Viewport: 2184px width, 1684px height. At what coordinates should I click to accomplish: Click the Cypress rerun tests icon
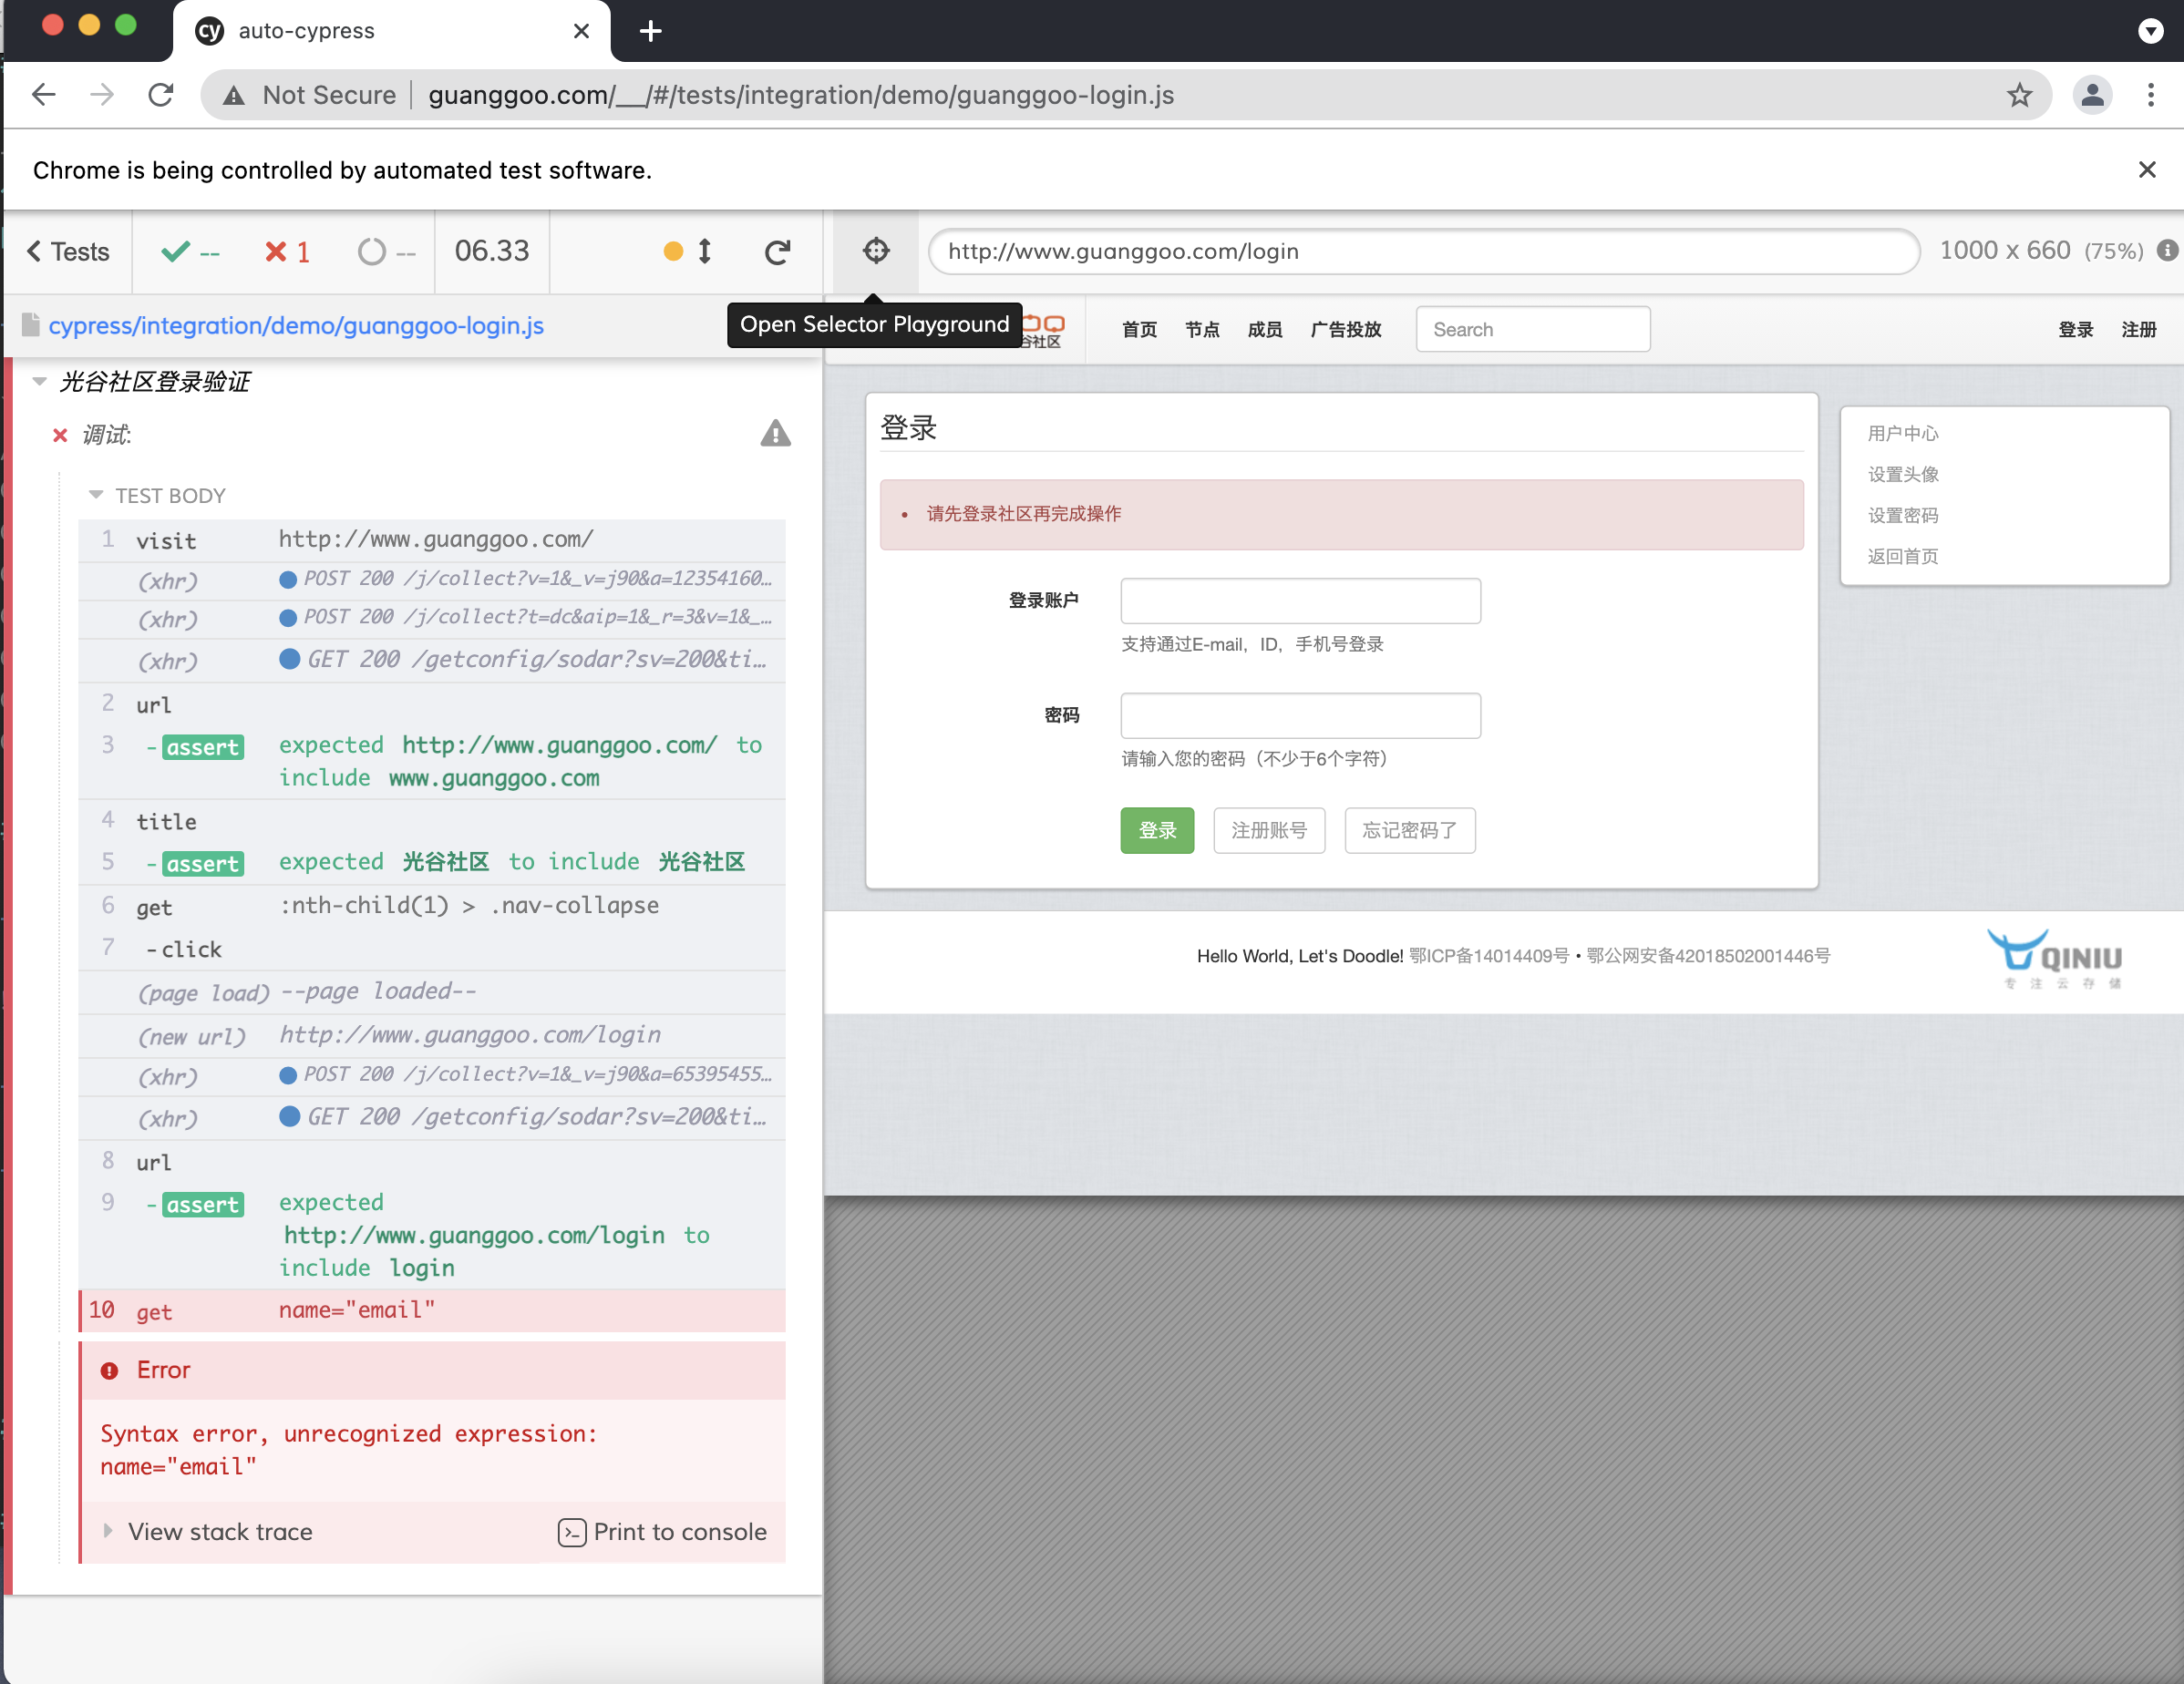(x=777, y=252)
